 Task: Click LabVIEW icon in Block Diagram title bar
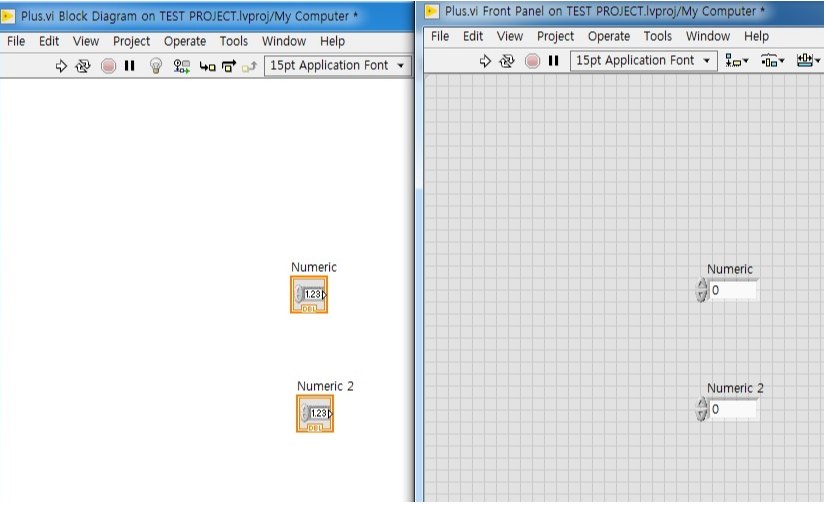pyautogui.click(x=7, y=16)
